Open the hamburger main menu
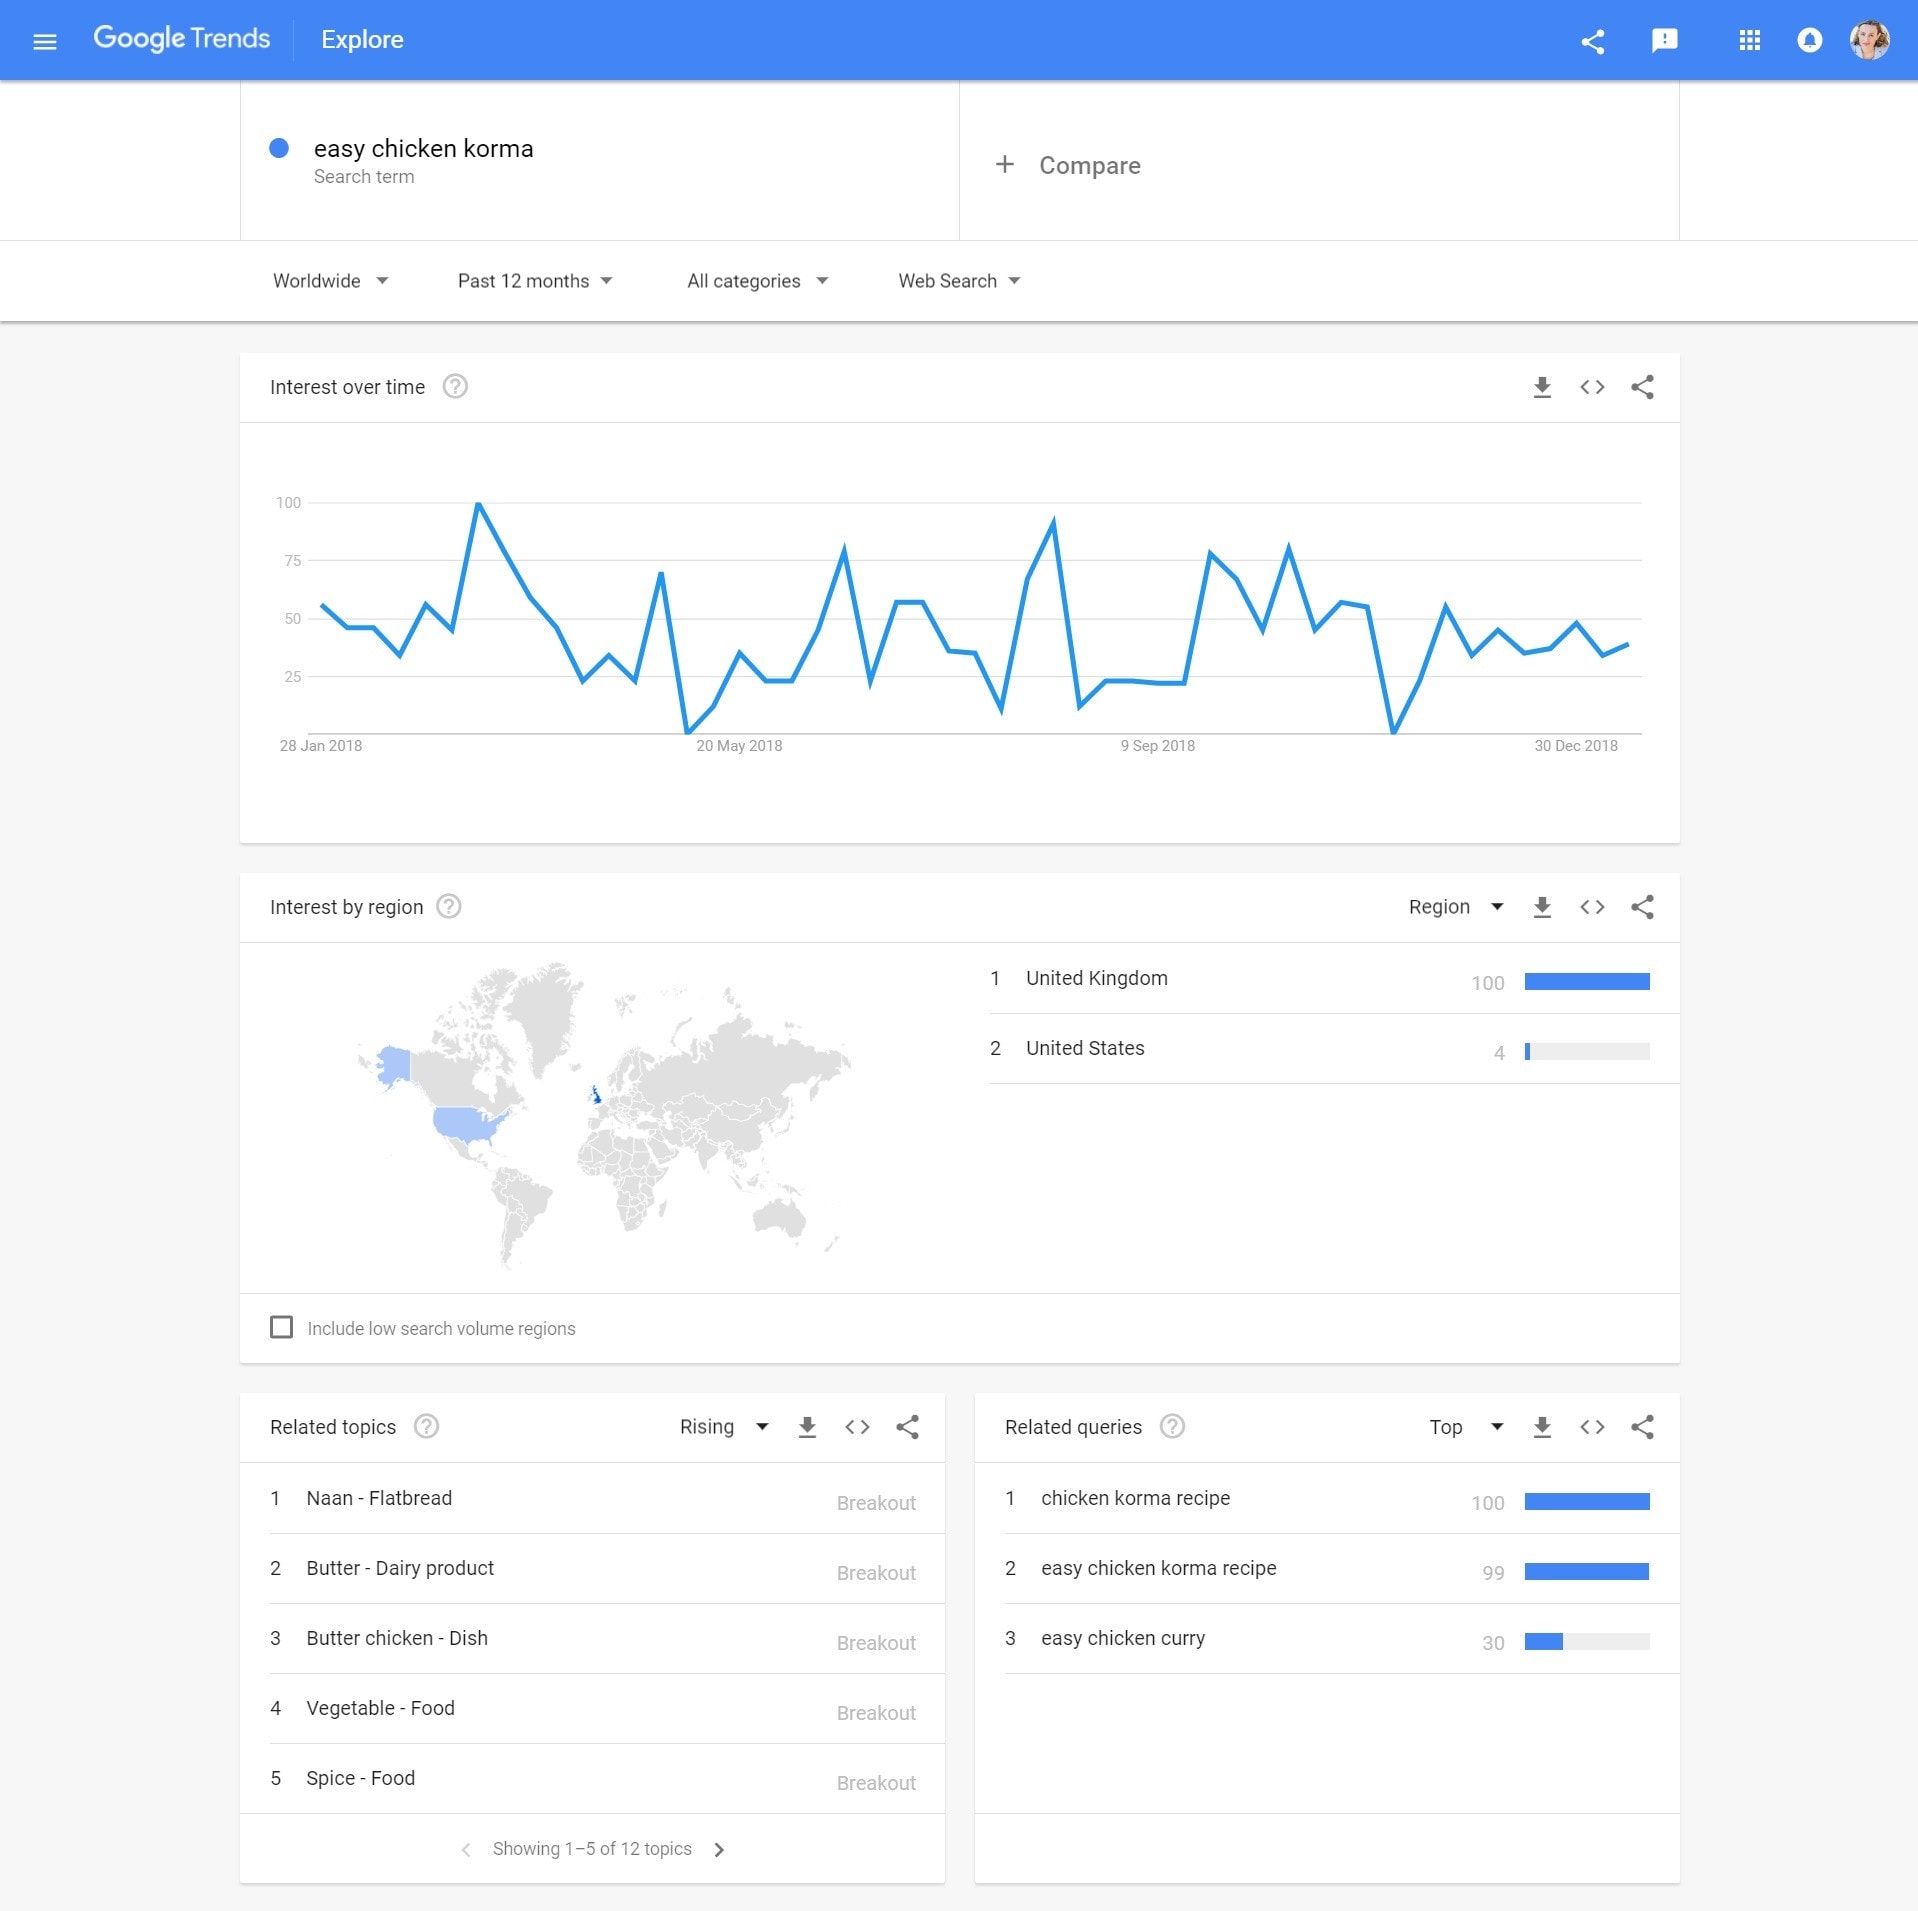1918x1911 pixels. click(45, 41)
